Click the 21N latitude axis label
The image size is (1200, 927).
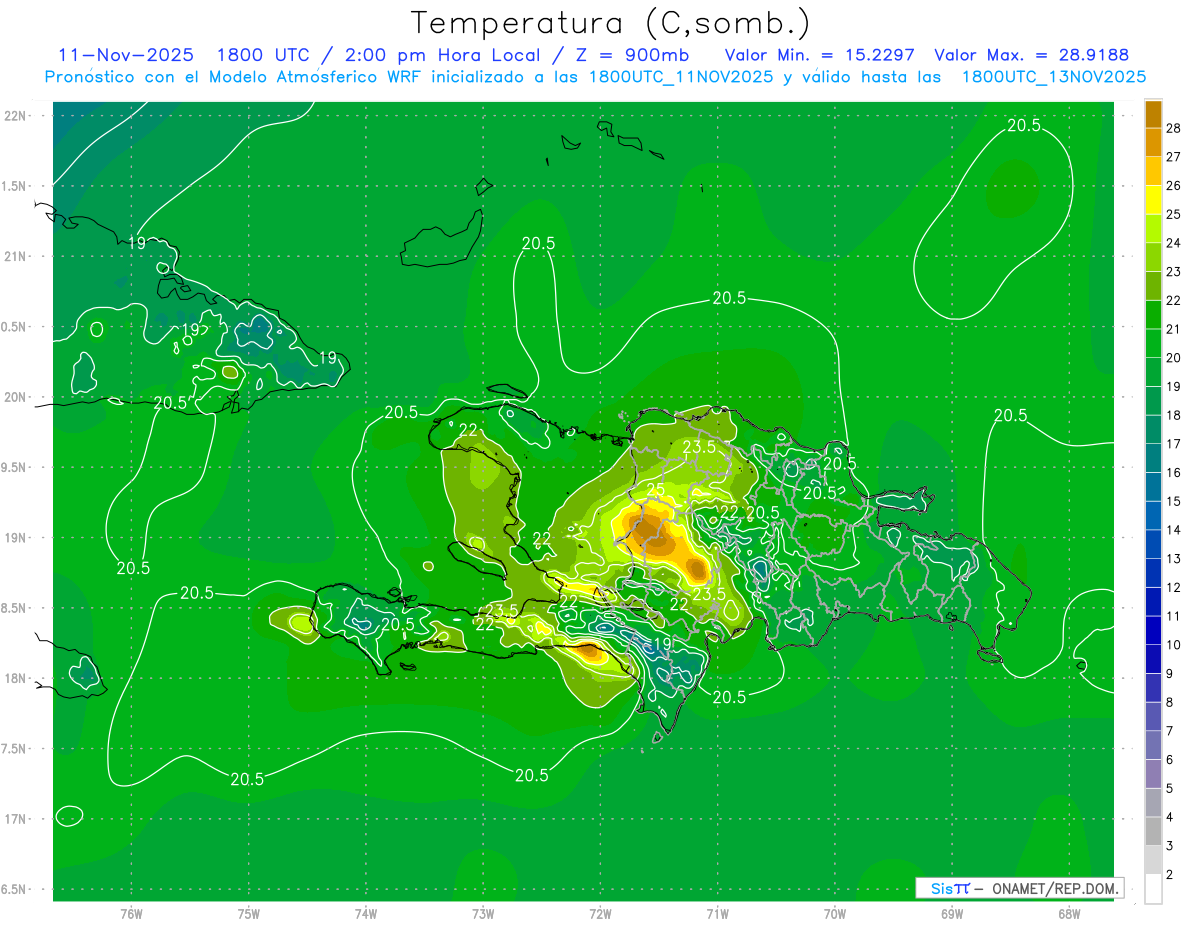click(x=17, y=256)
